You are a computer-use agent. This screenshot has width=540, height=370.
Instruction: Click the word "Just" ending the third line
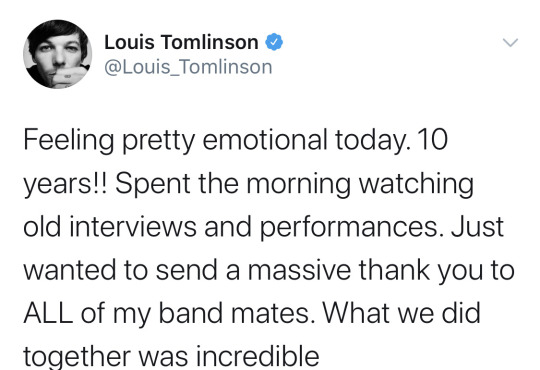478,227
